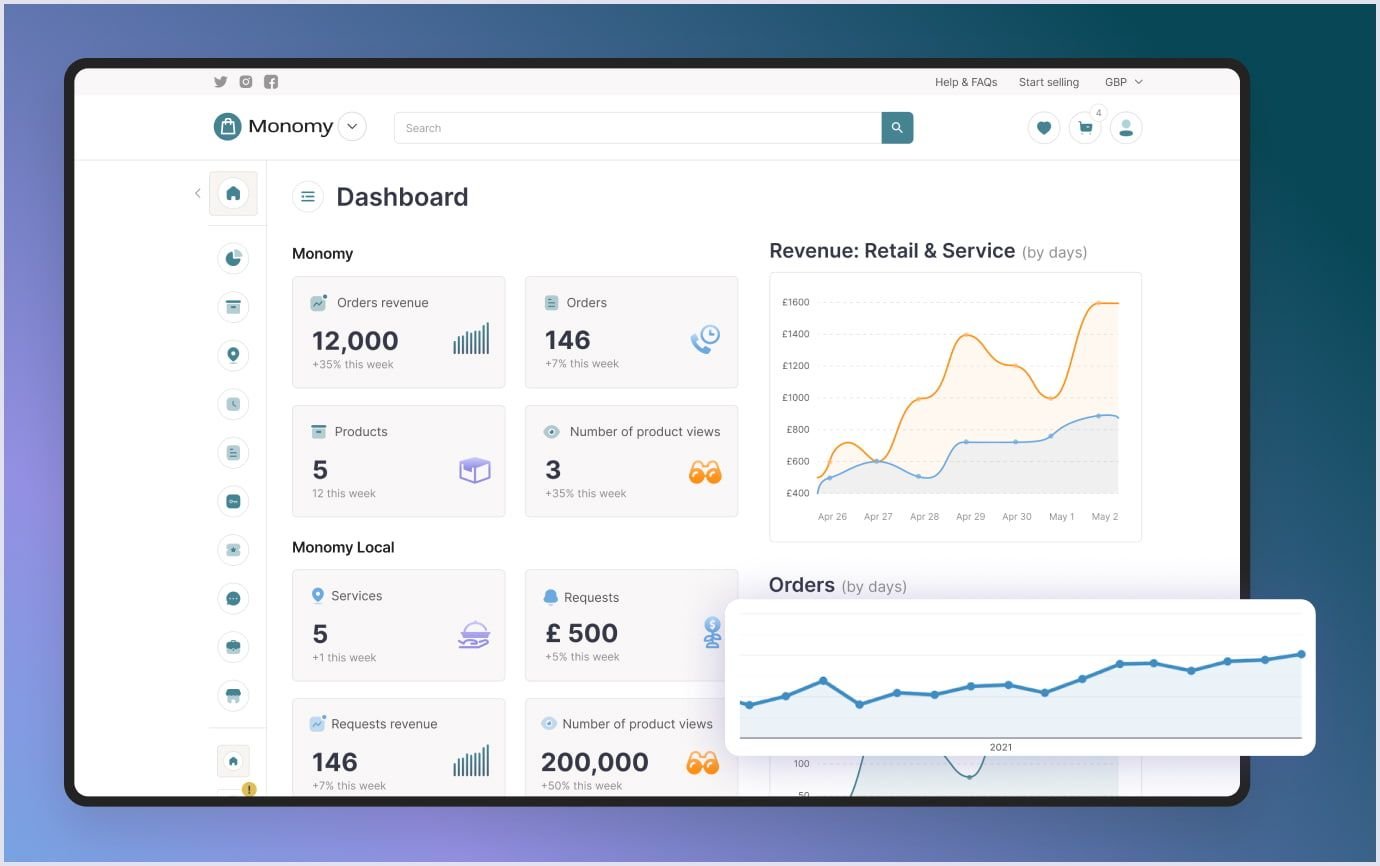This screenshot has width=1380, height=866.
Task: Click the binoculars icon in the 200,000 card
Action: click(x=703, y=763)
